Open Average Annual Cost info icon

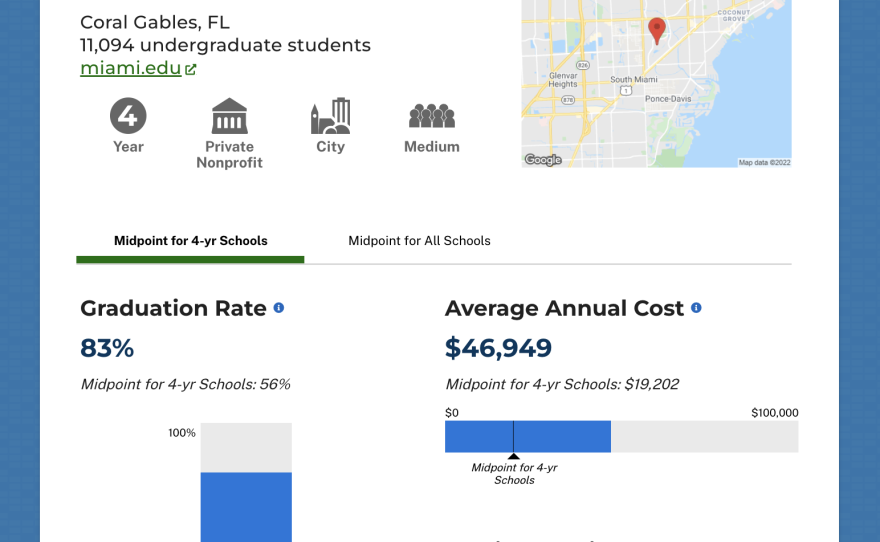(696, 308)
